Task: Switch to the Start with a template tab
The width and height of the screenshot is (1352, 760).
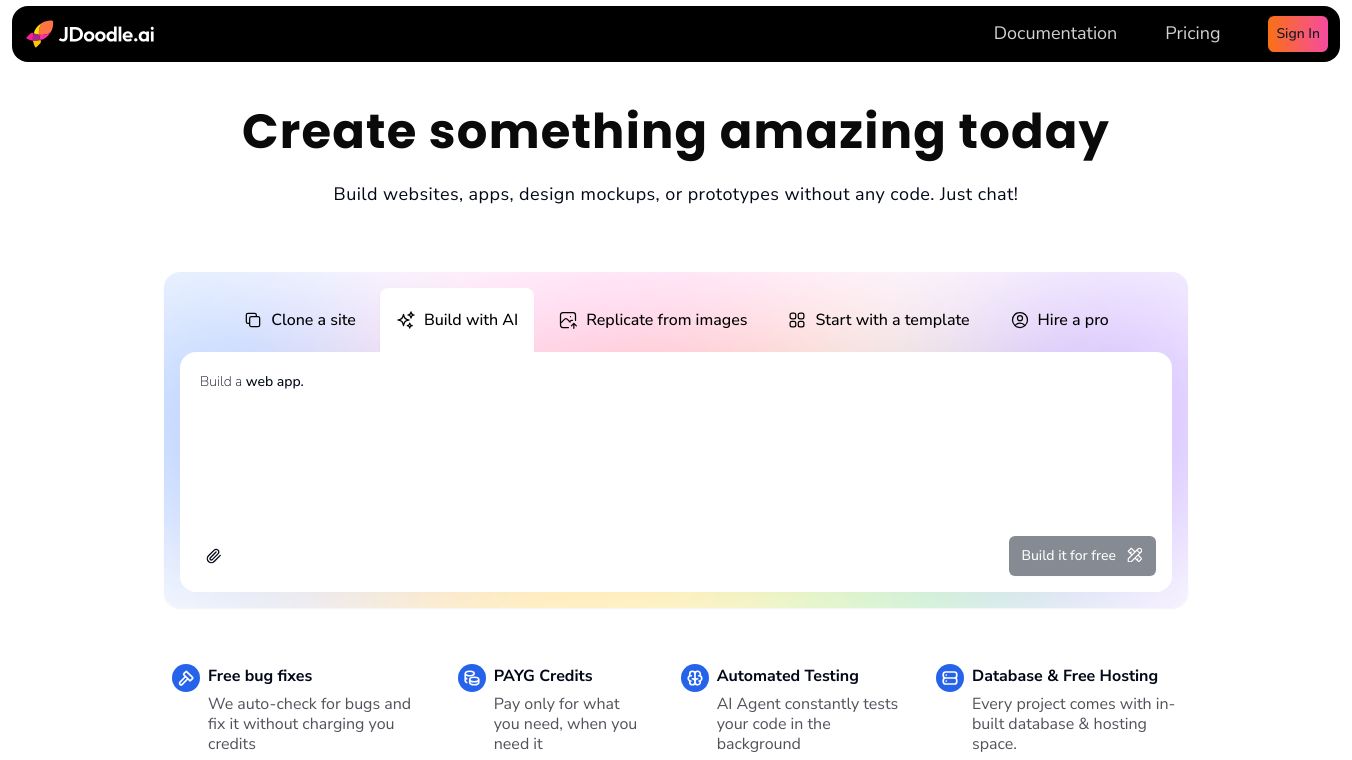Action: click(878, 319)
